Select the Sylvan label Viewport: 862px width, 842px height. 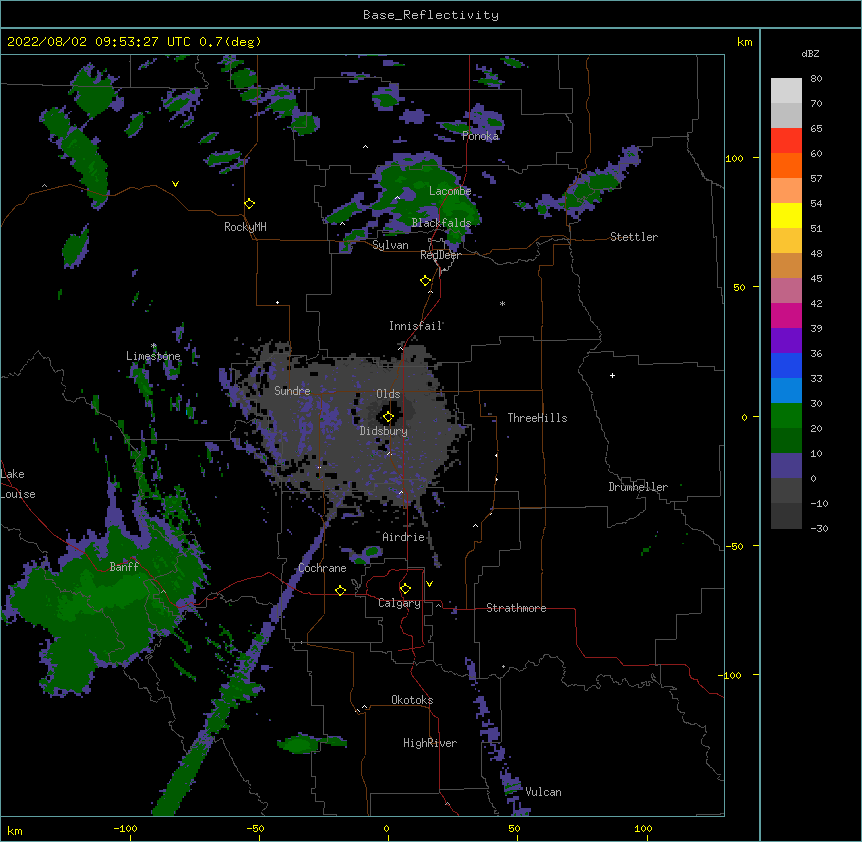point(390,245)
